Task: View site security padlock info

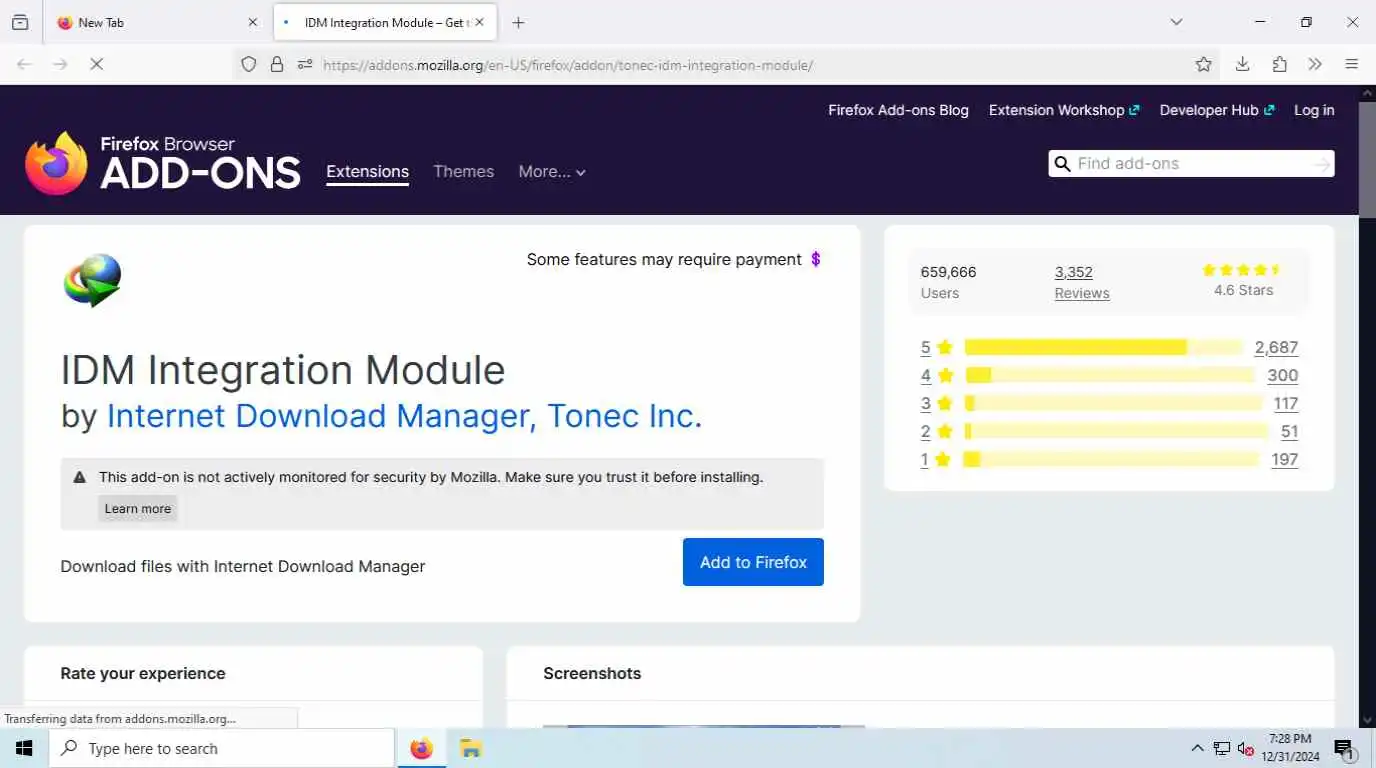Action: coord(277,64)
